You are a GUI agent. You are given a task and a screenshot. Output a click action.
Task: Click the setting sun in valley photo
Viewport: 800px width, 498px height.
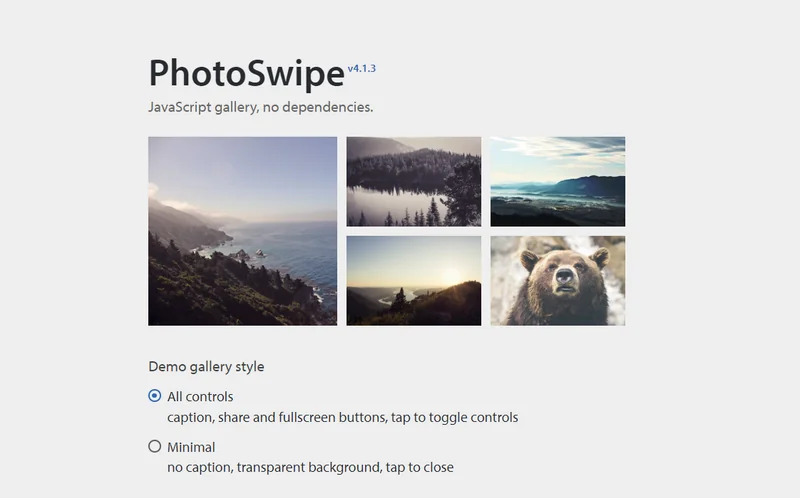click(x=451, y=276)
